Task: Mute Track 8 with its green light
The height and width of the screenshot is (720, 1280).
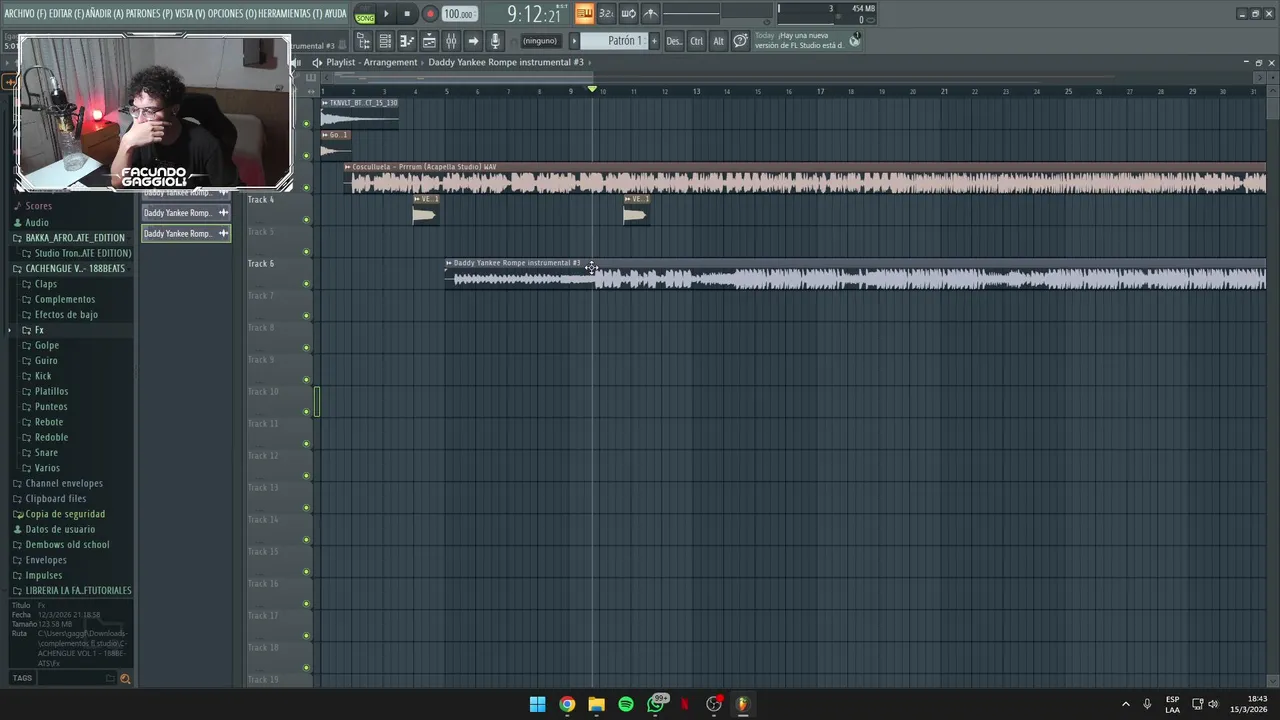Action: point(307,348)
